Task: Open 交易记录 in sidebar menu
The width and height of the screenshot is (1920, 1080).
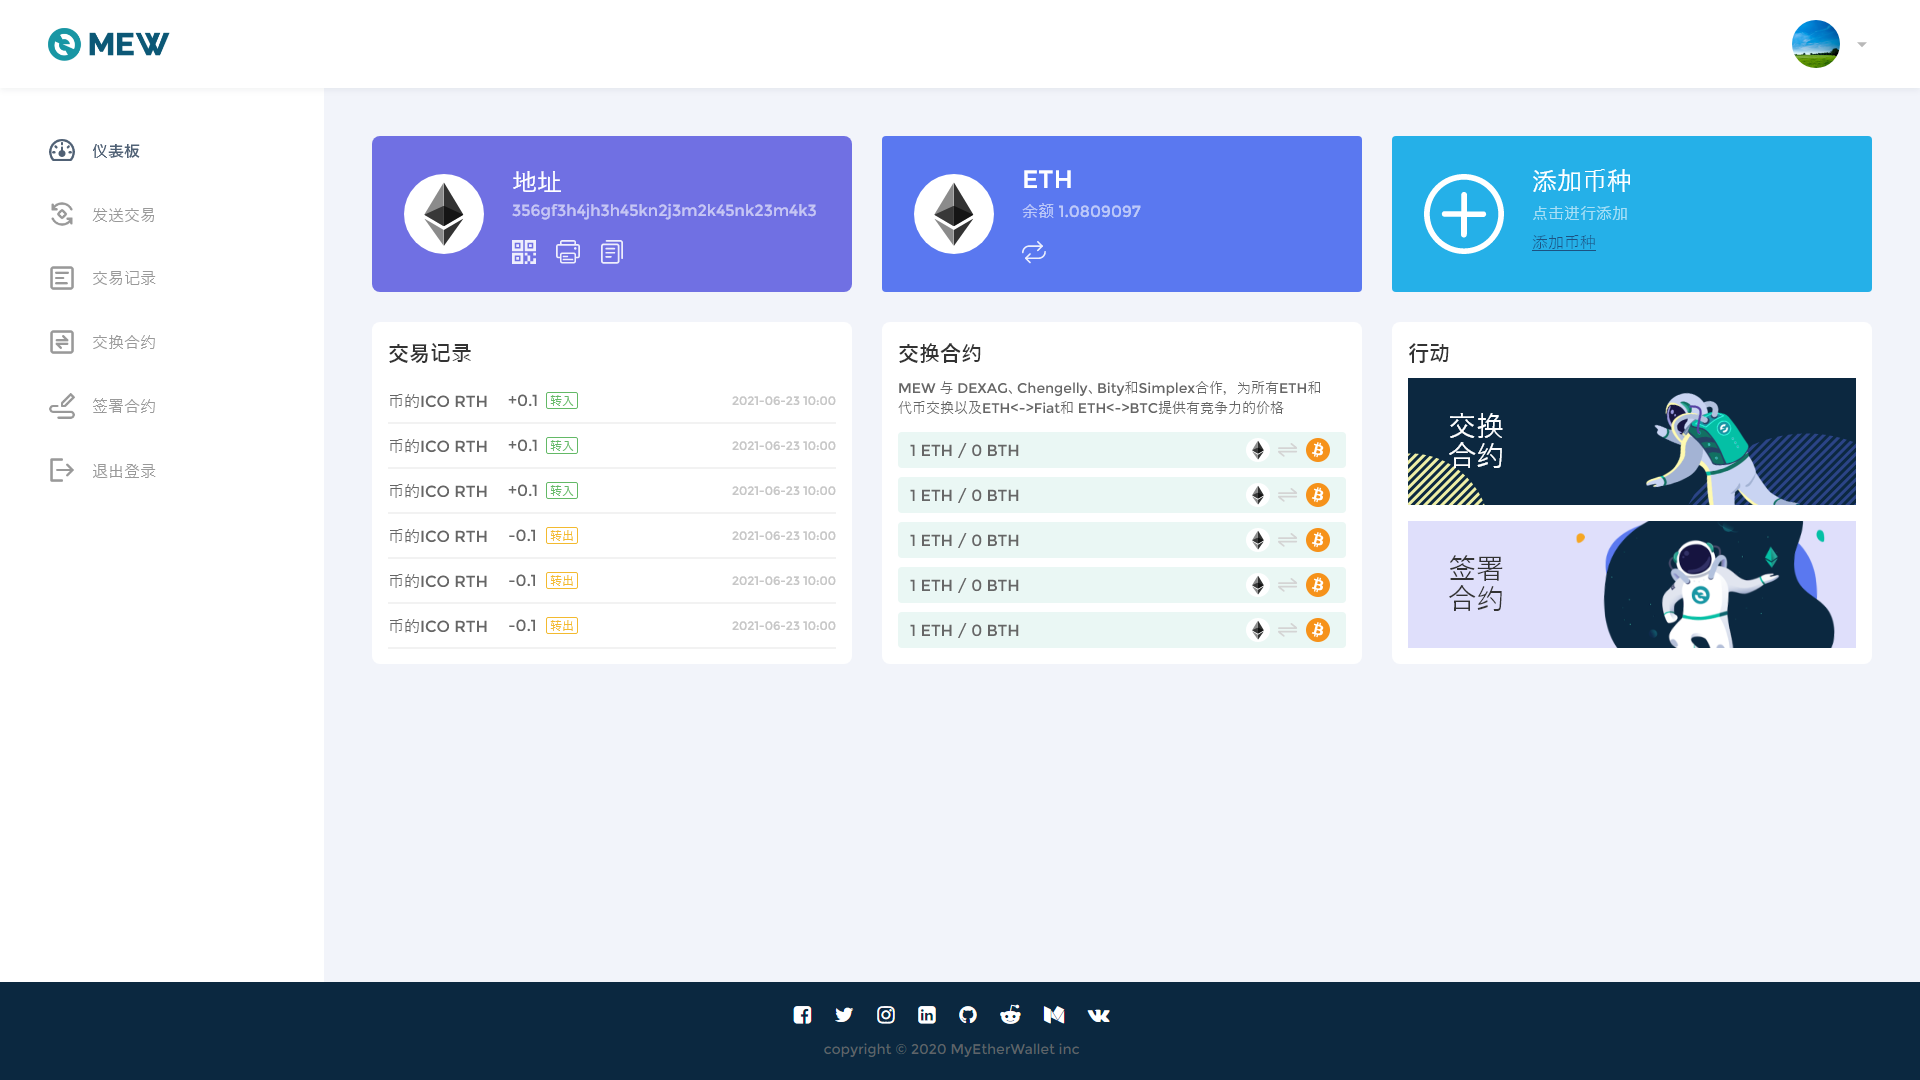Action: (x=123, y=278)
